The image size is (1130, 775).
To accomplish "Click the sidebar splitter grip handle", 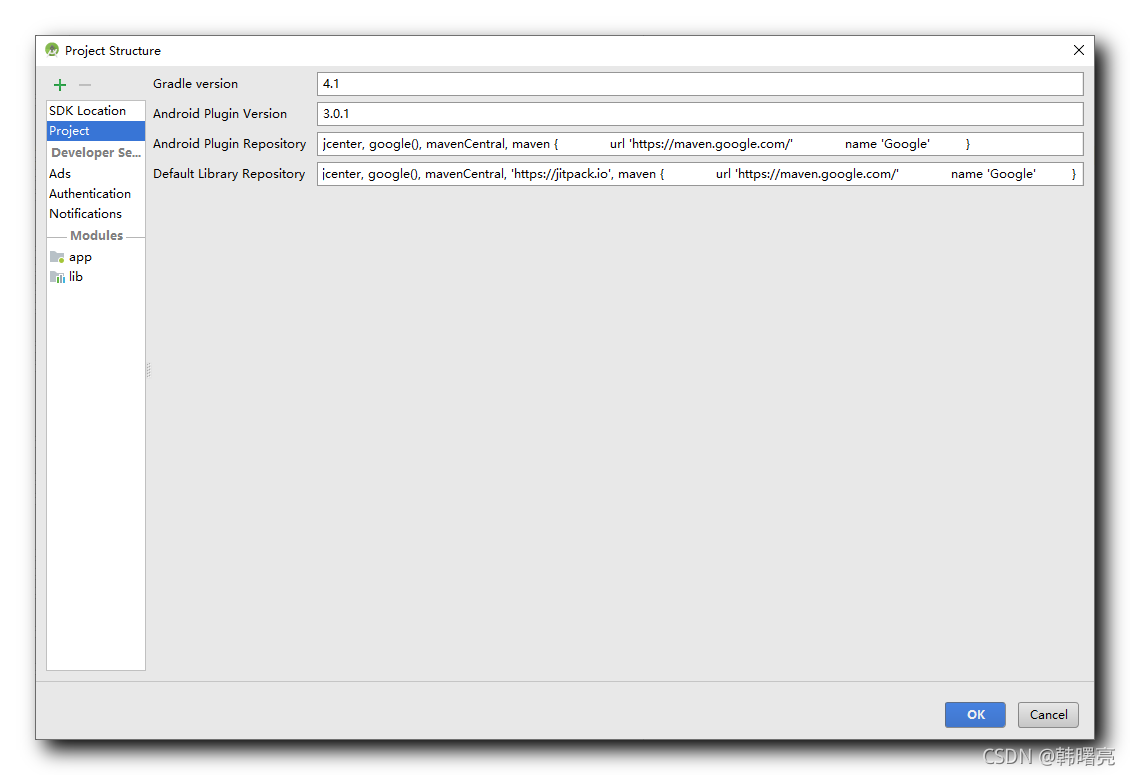I will pos(148,371).
